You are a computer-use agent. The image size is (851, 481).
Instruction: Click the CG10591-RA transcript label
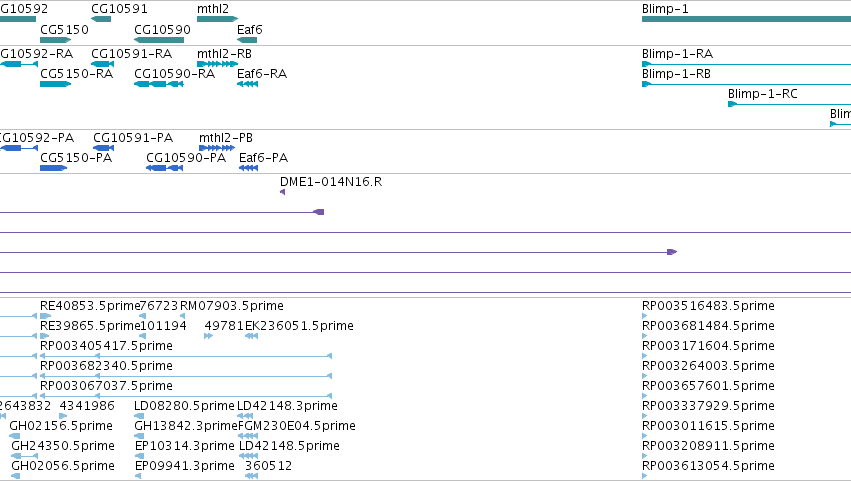pos(131,54)
